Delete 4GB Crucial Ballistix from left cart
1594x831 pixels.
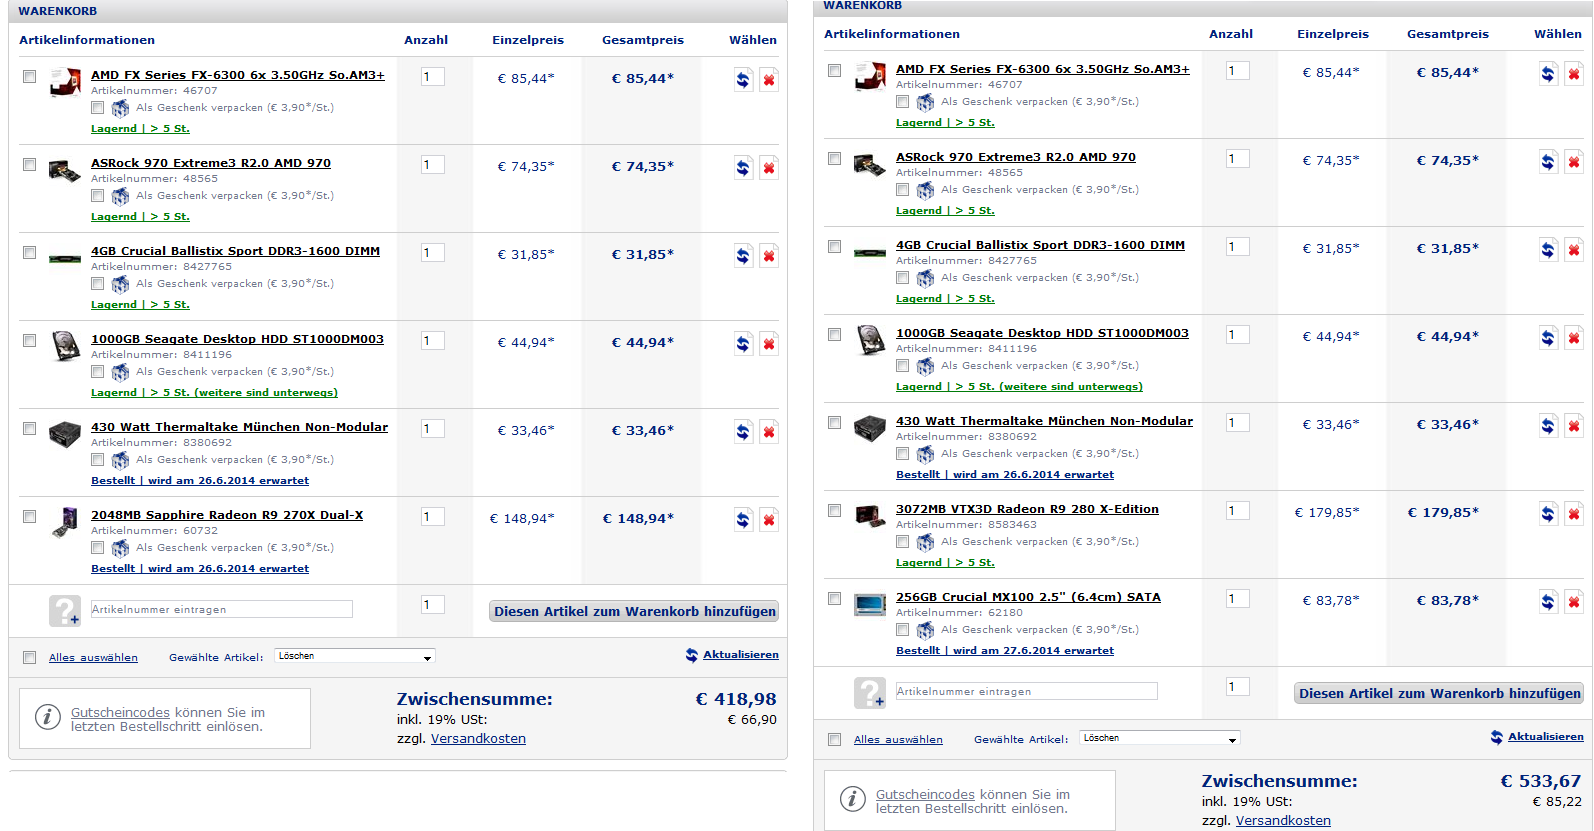click(768, 256)
